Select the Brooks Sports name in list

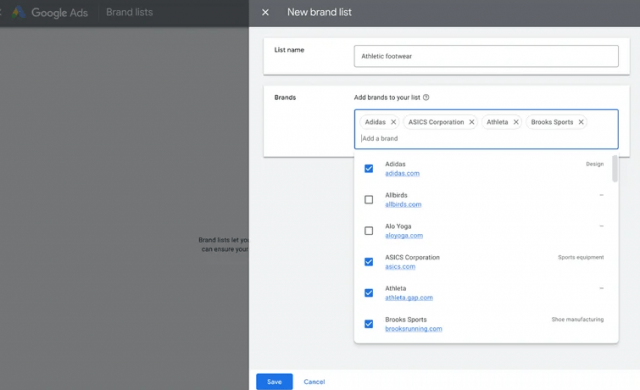point(406,319)
